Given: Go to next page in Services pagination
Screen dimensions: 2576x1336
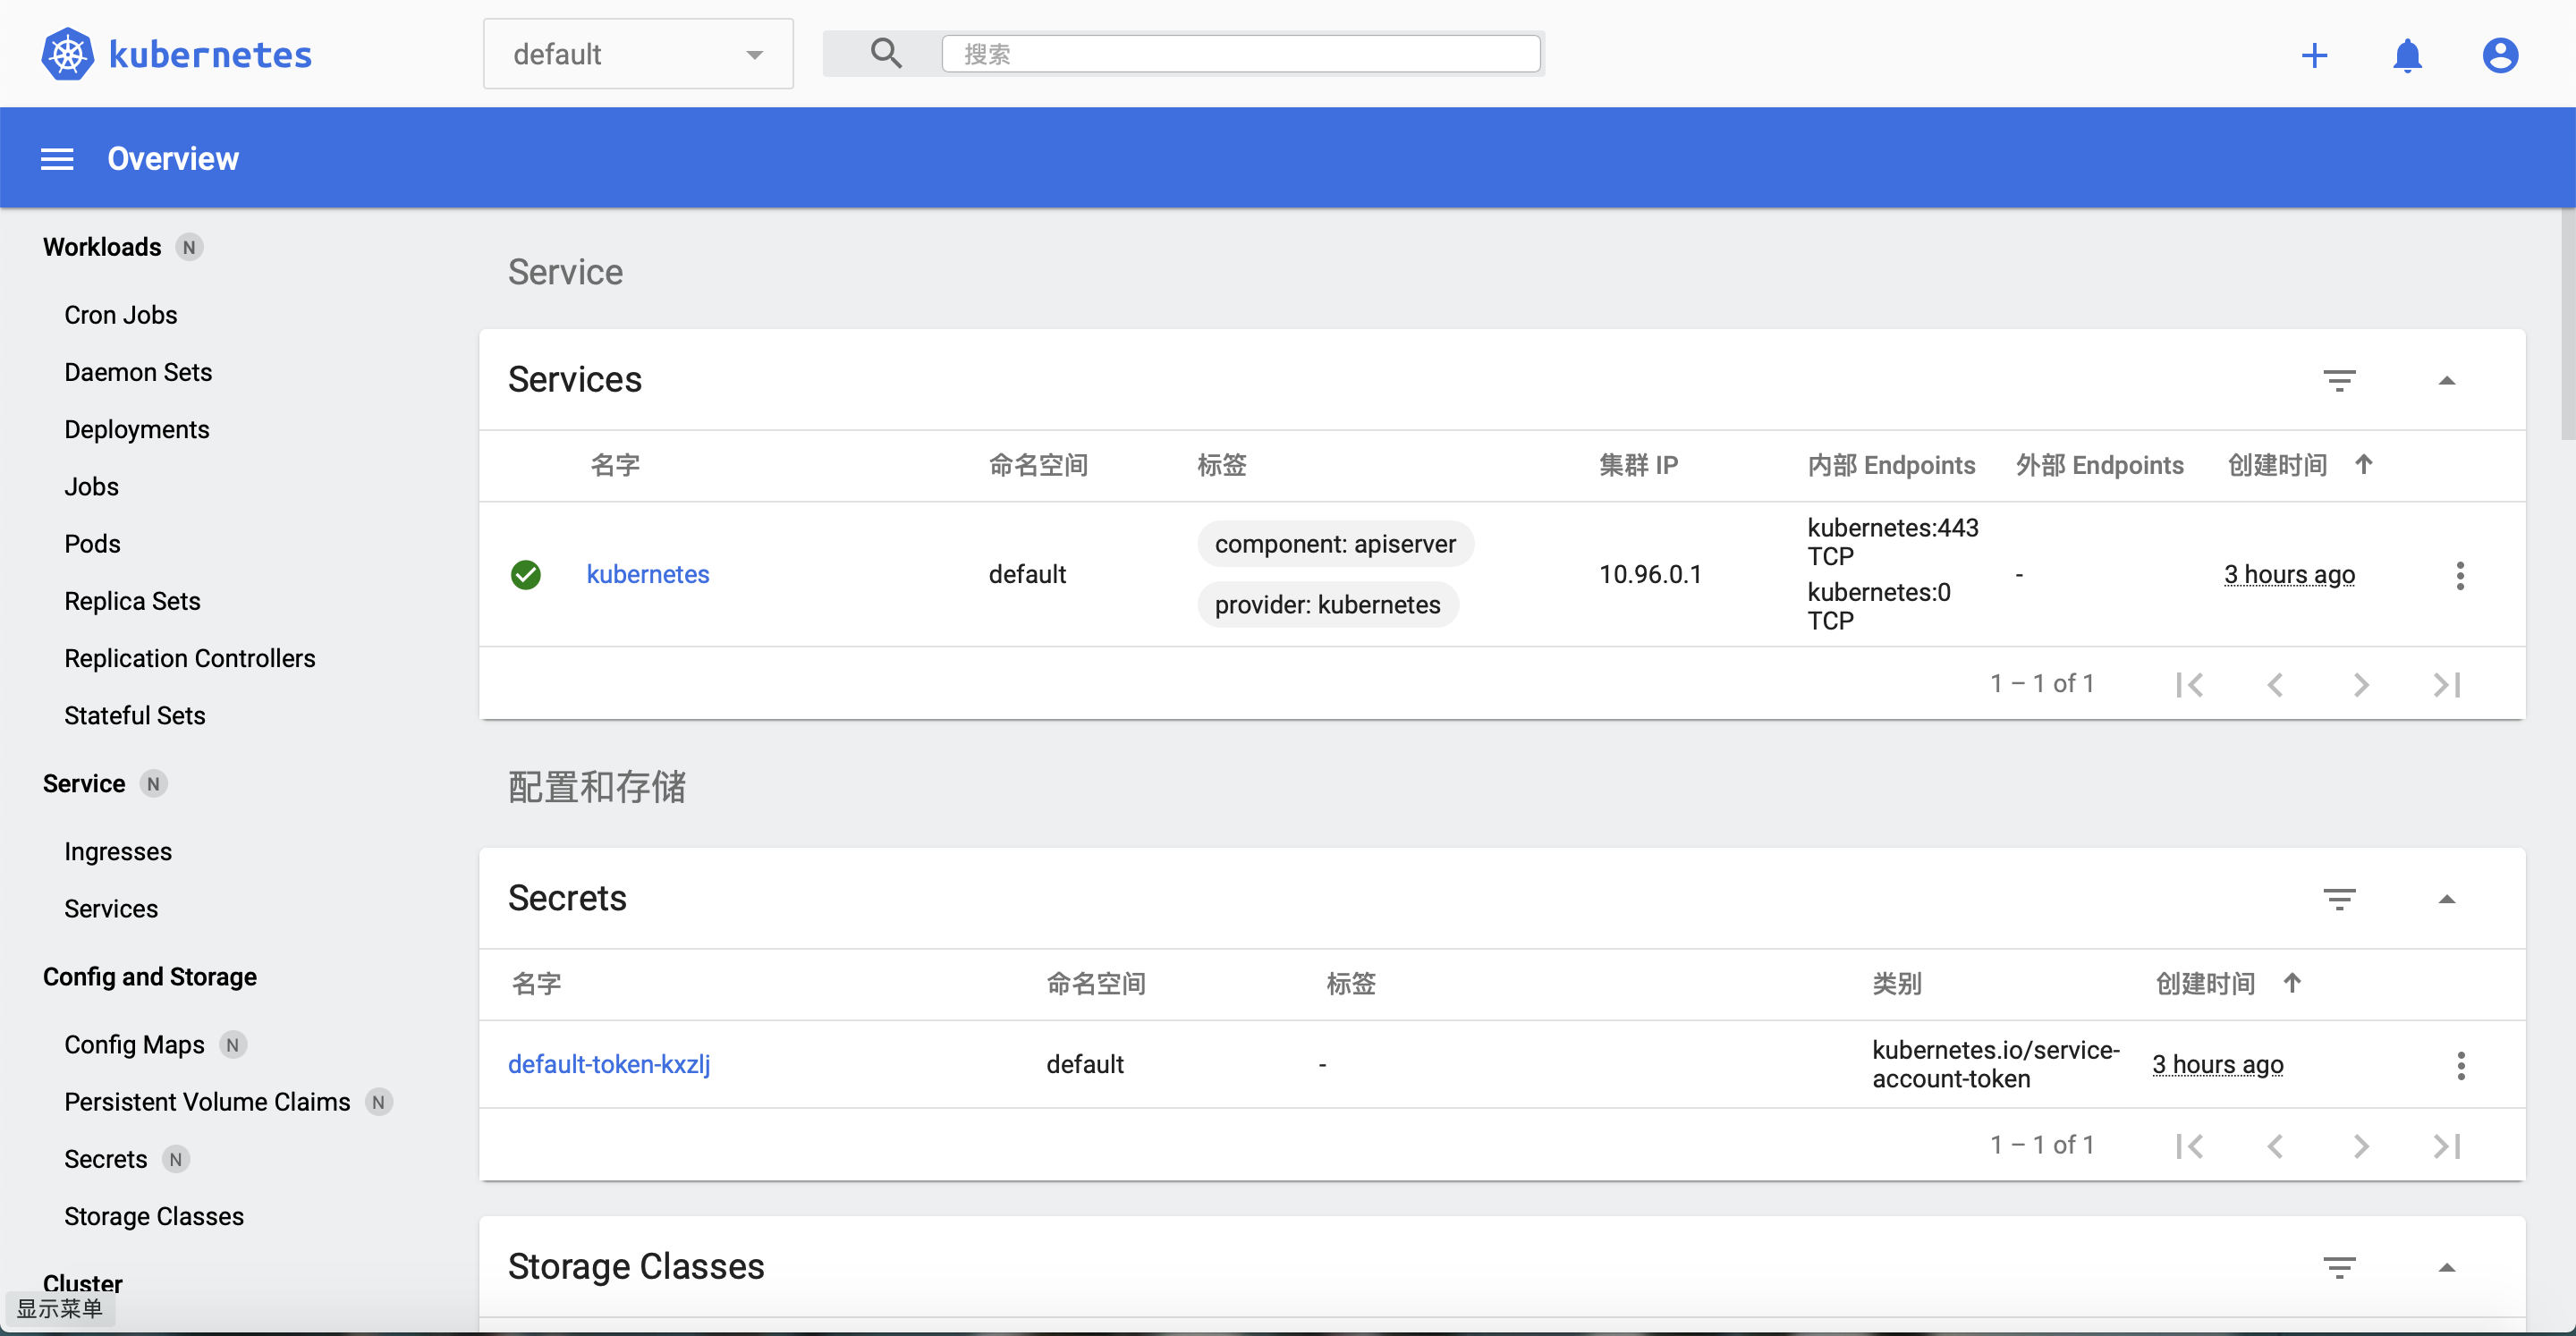Looking at the screenshot, I should click(x=2361, y=685).
